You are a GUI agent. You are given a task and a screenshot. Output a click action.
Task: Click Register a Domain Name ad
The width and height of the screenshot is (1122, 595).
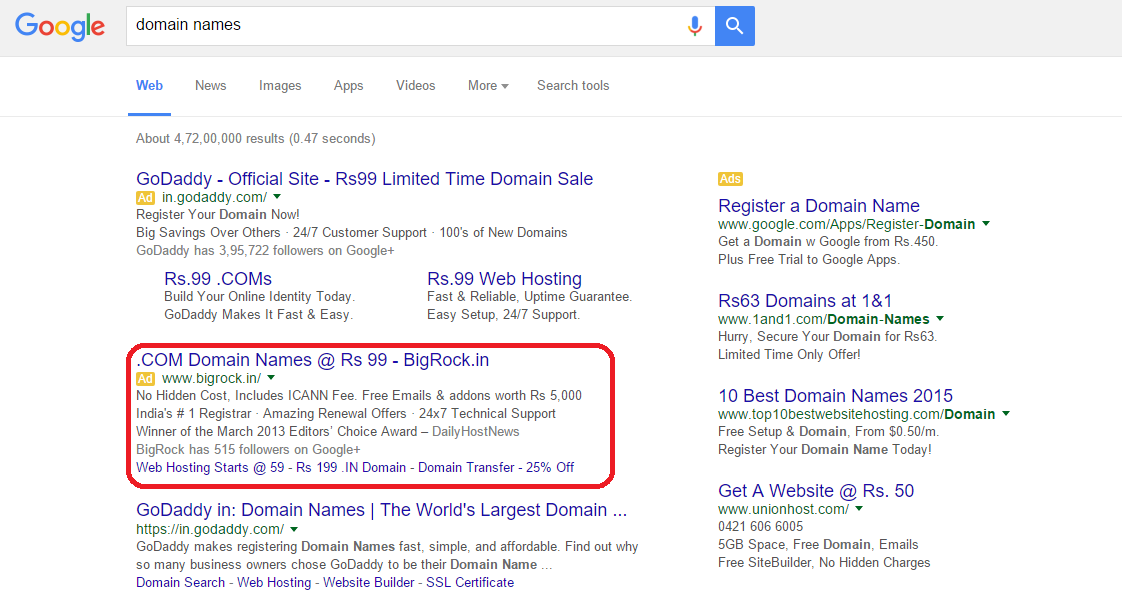click(818, 206)
